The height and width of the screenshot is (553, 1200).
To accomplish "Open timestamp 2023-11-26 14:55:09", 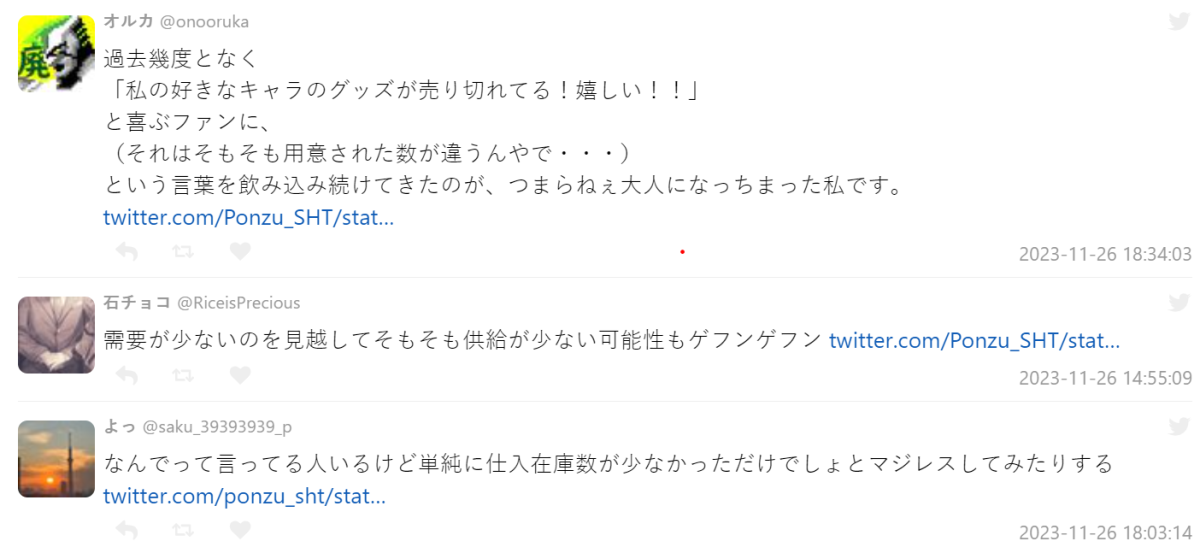I will point(1105,378).
